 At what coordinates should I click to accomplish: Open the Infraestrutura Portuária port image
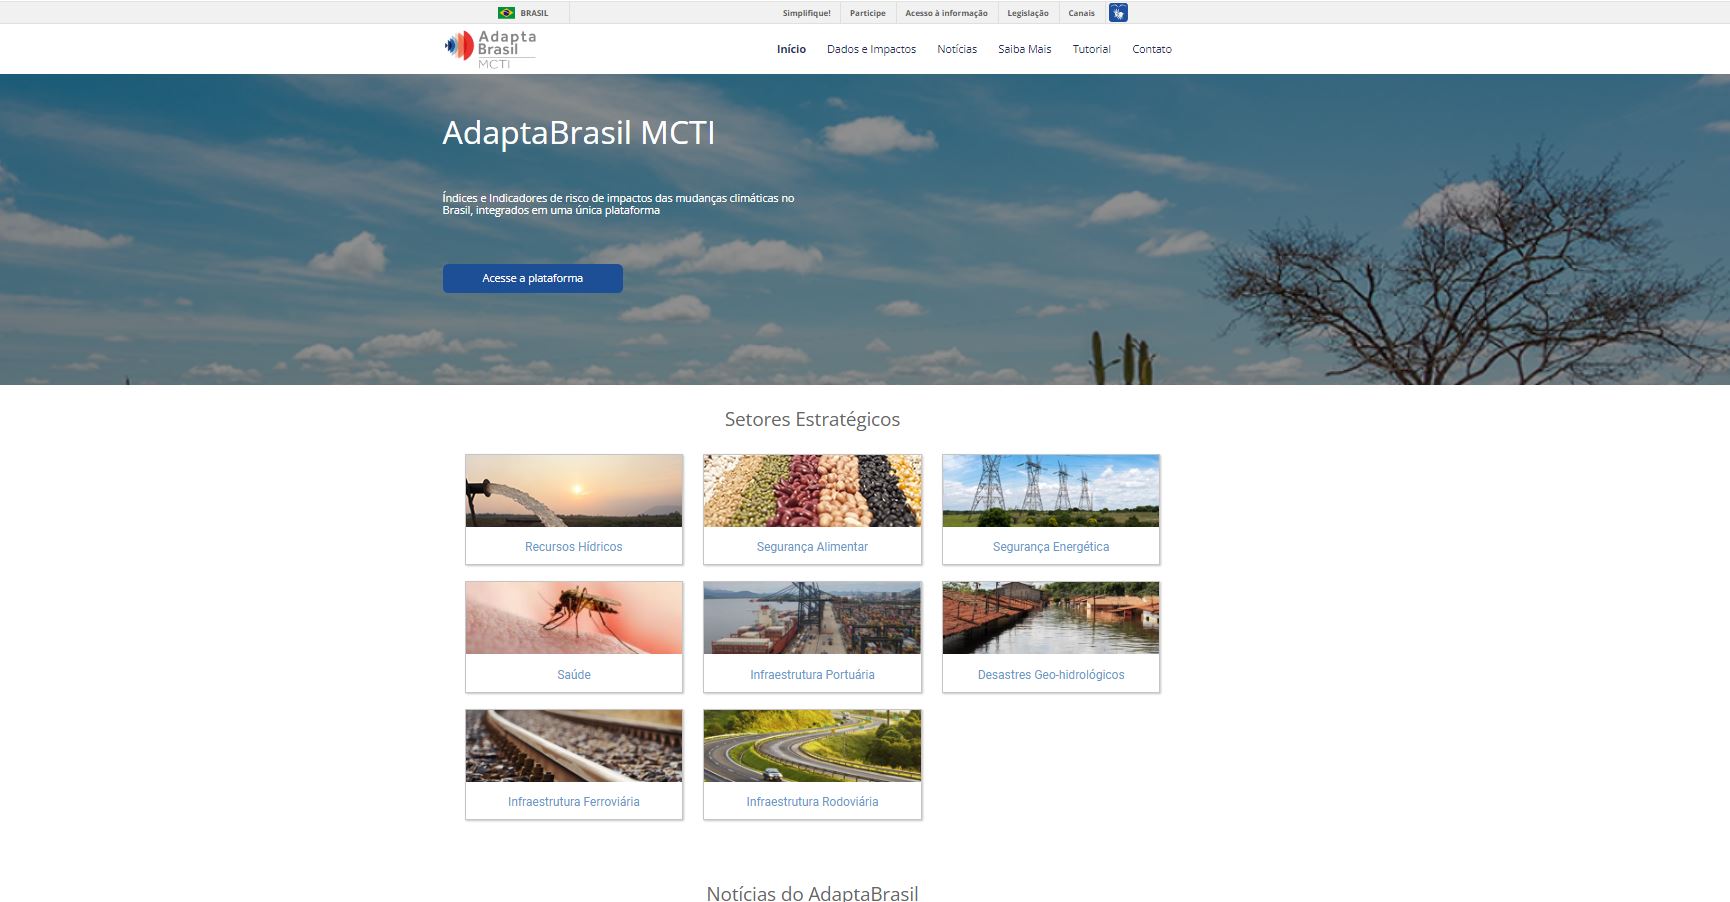point(812,618)
